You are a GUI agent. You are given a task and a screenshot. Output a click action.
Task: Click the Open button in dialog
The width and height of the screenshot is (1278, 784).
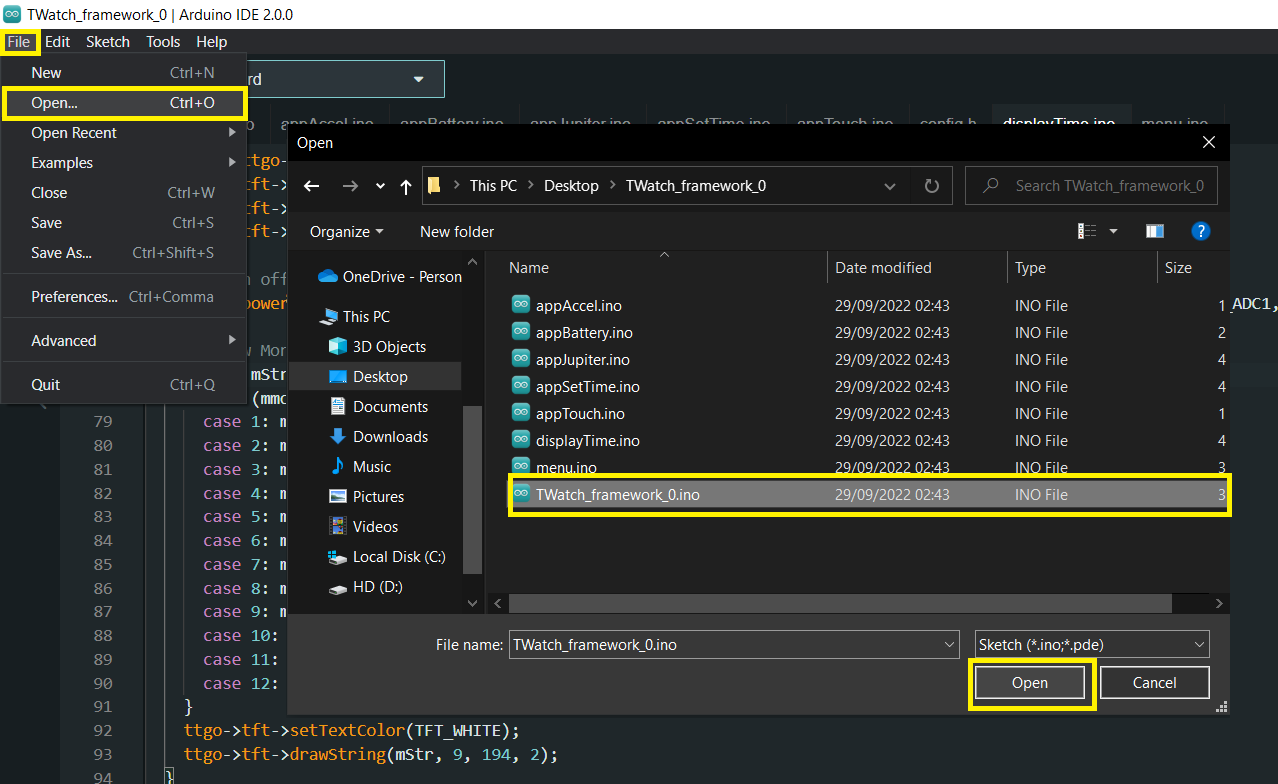[x=1029, y=683]
